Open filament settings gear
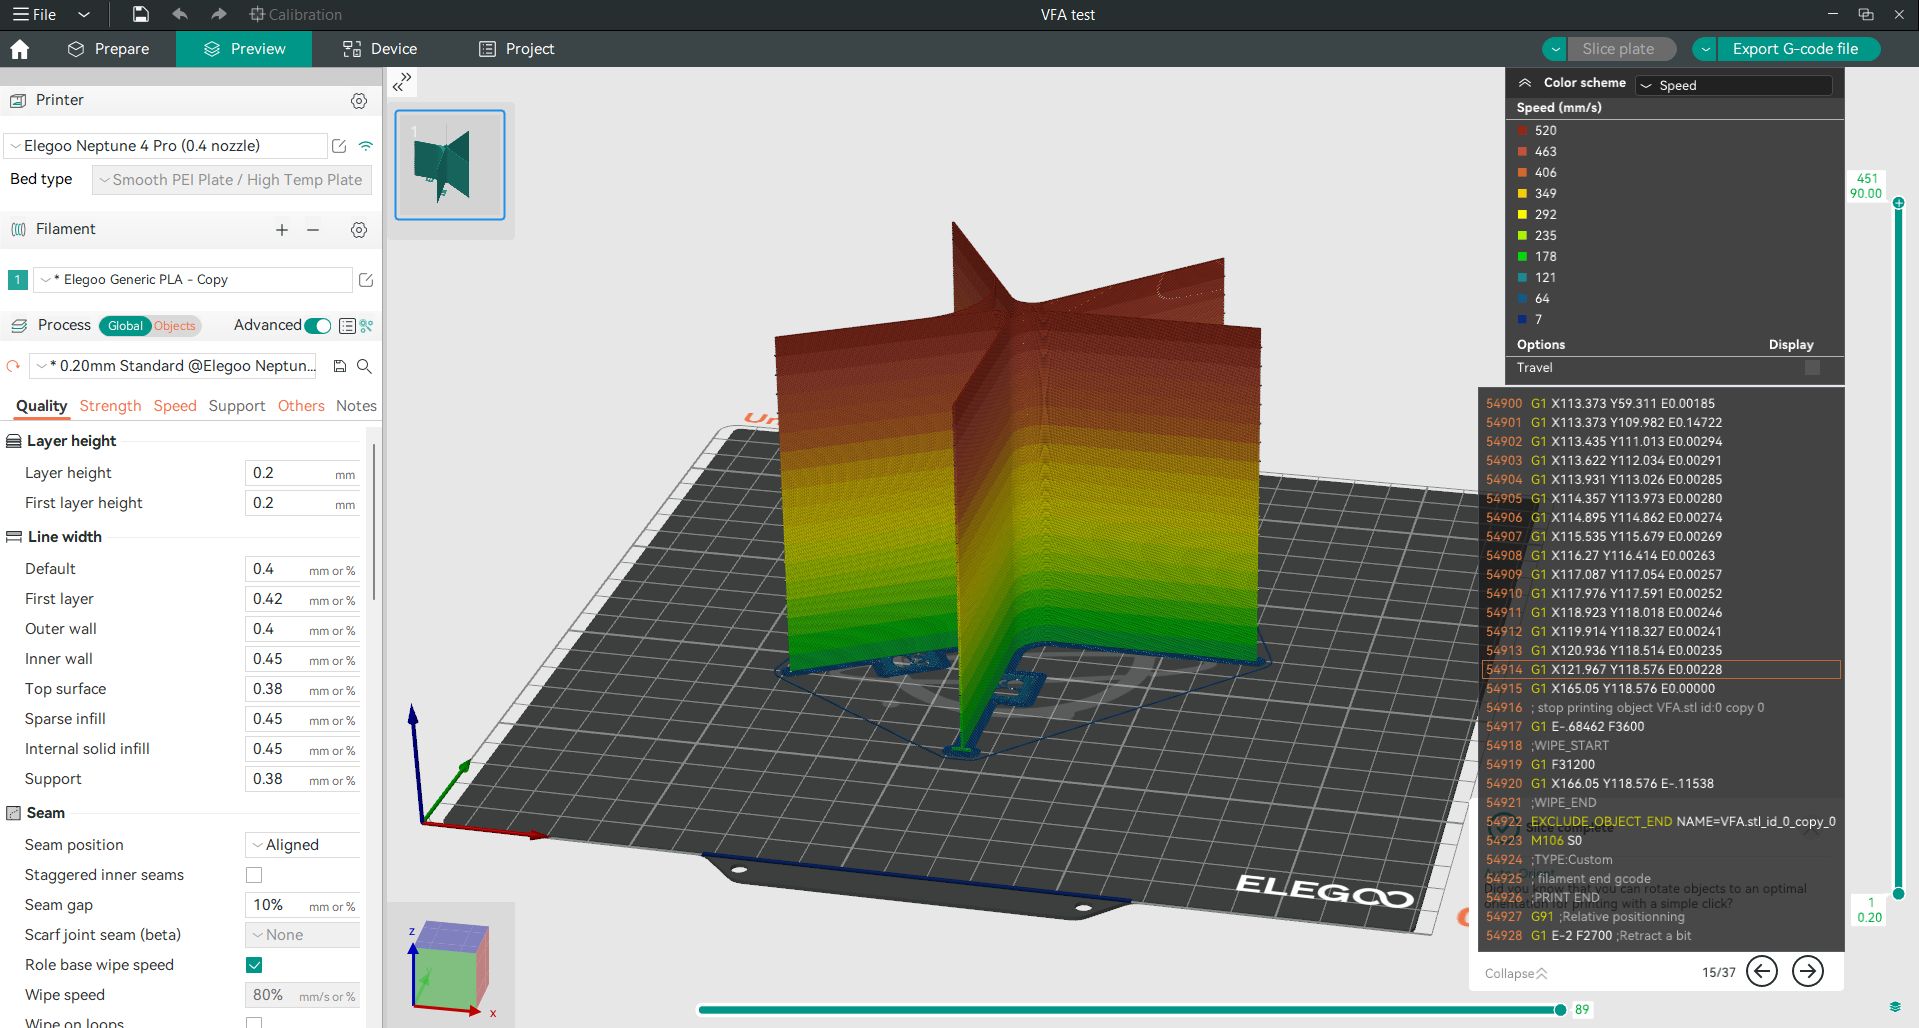 (x=359, y=230)
